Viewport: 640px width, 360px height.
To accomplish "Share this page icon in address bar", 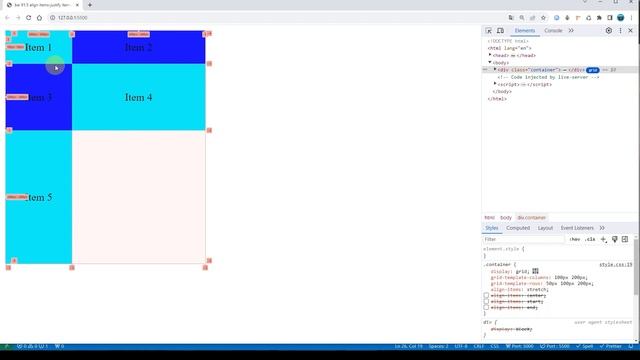I will [x=533, y=18].
